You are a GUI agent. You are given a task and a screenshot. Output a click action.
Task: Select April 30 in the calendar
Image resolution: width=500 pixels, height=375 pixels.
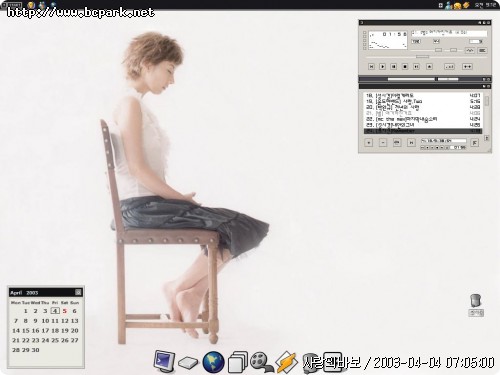coord(35,350)
